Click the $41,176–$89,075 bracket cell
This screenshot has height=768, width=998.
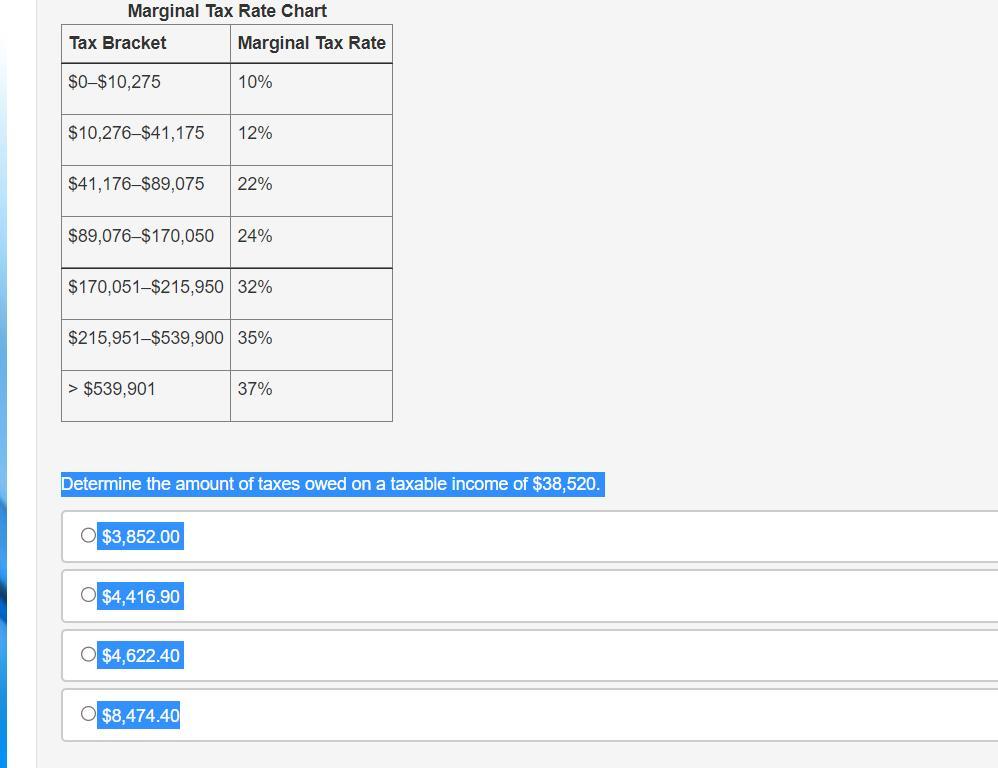pyautogui.click(x=136, y=184)
